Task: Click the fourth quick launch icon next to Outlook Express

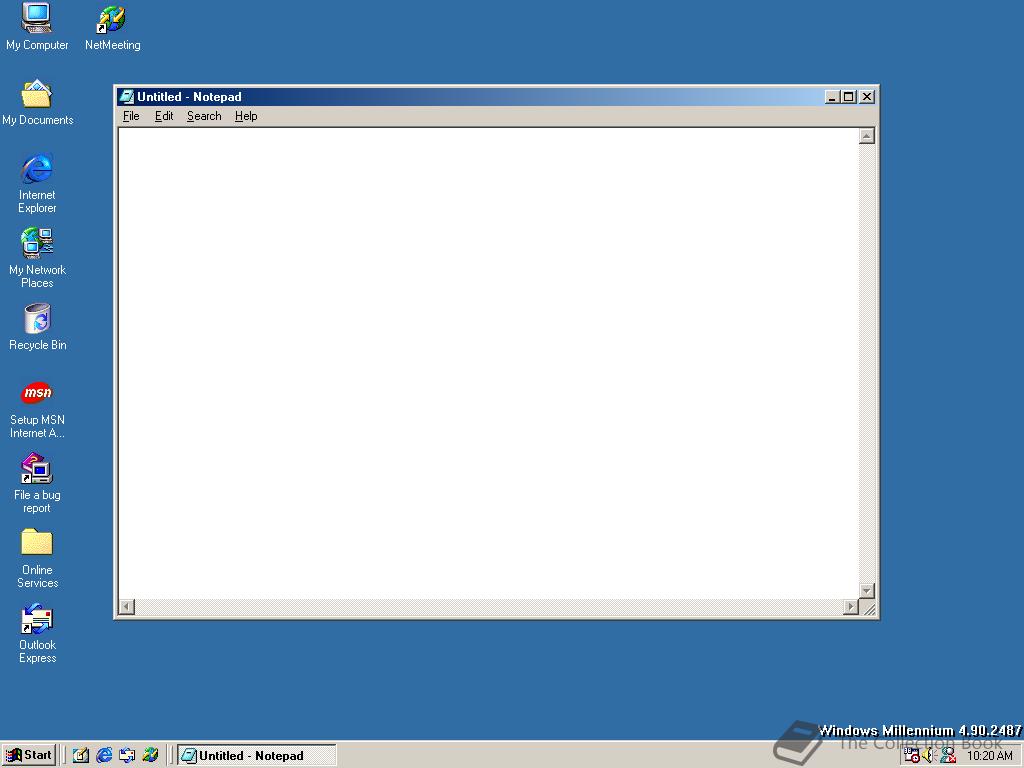Action: (x=150, y=755)
